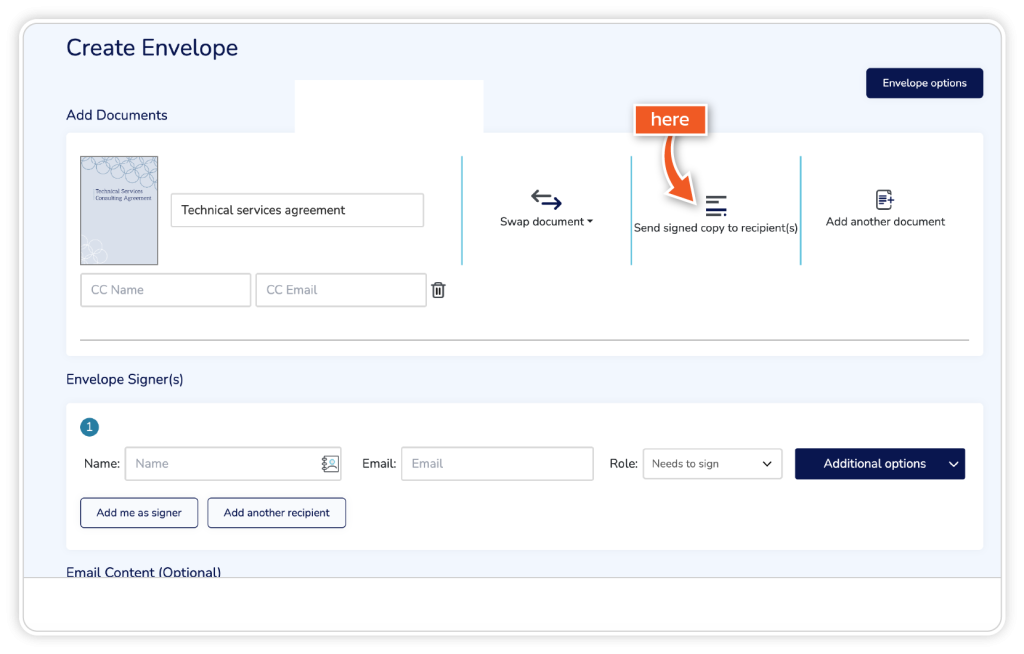Click the Send signed copy to recipient(s) label
The height and width of the screenshot is (654, 1024).
tap(716, 228)
